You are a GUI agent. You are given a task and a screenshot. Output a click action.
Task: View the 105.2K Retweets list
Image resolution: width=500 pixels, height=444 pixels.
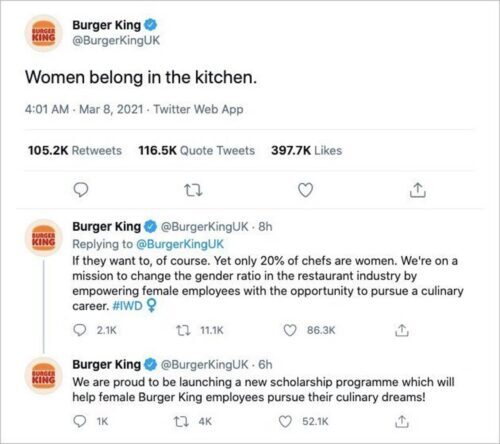(75, 150)
